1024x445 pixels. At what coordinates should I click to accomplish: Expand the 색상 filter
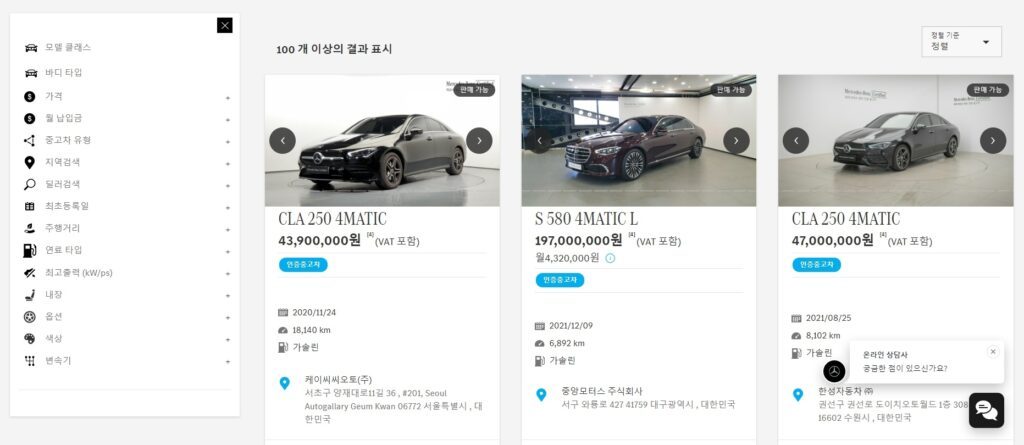(x=127, y=338)
